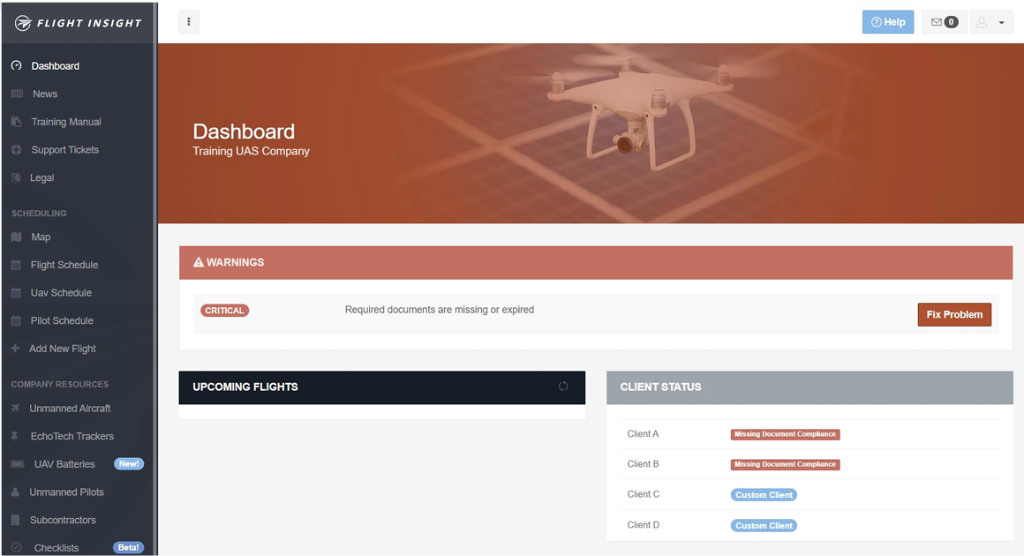Click the Pilot Schedule calendar icon
This screenshot has height=556, width=1024.
coord(16,321)
